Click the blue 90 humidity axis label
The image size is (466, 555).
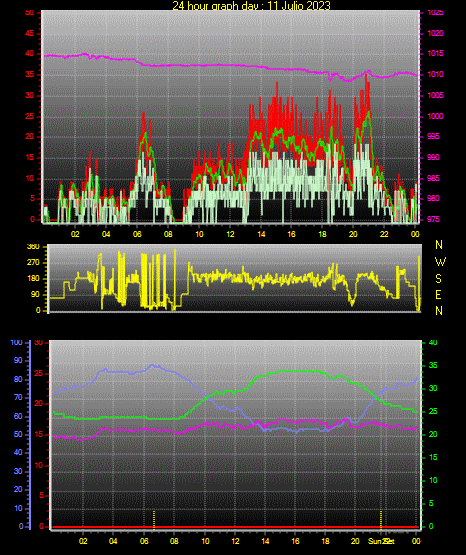point(18,361)
